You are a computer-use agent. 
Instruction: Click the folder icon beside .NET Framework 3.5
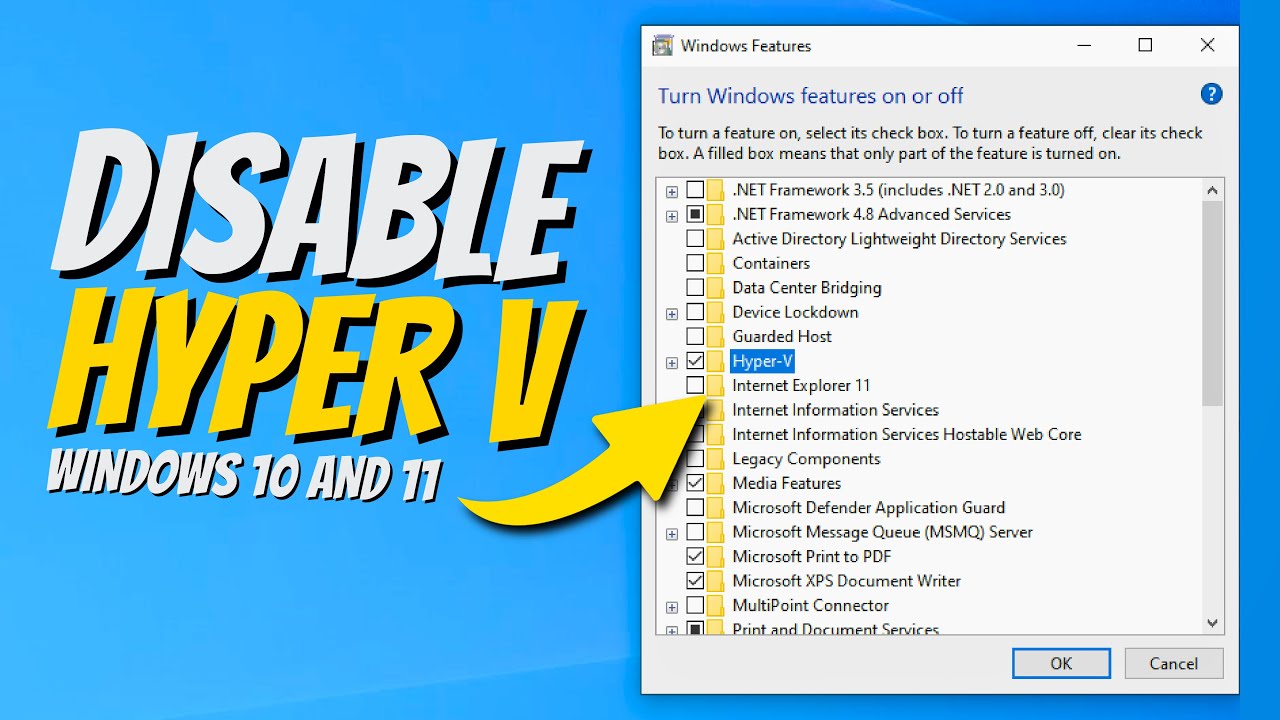coord(715,190)
